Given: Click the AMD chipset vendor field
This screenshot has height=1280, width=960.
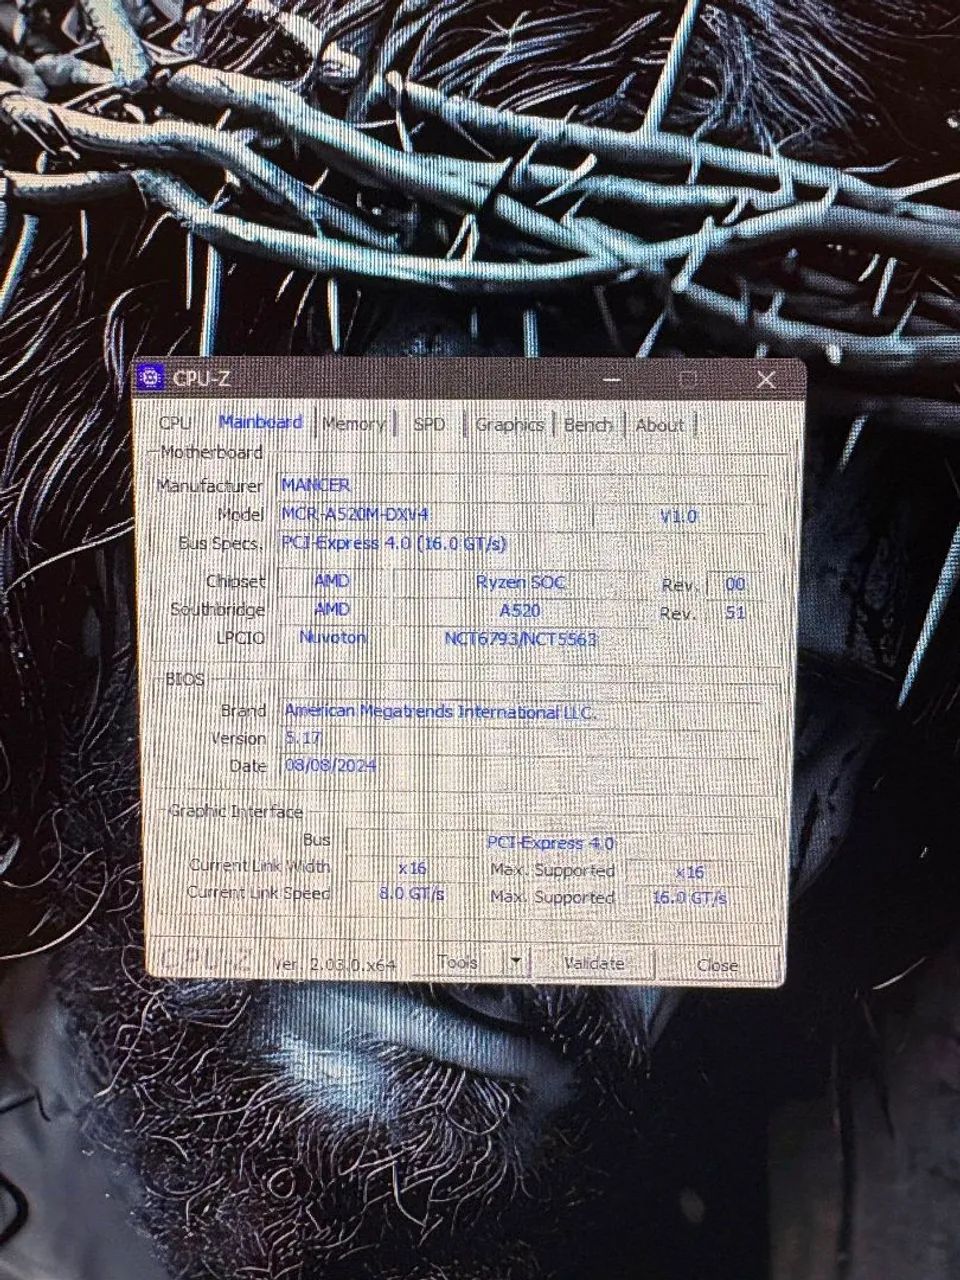Looking at the screenshot, I should (333, 581).
